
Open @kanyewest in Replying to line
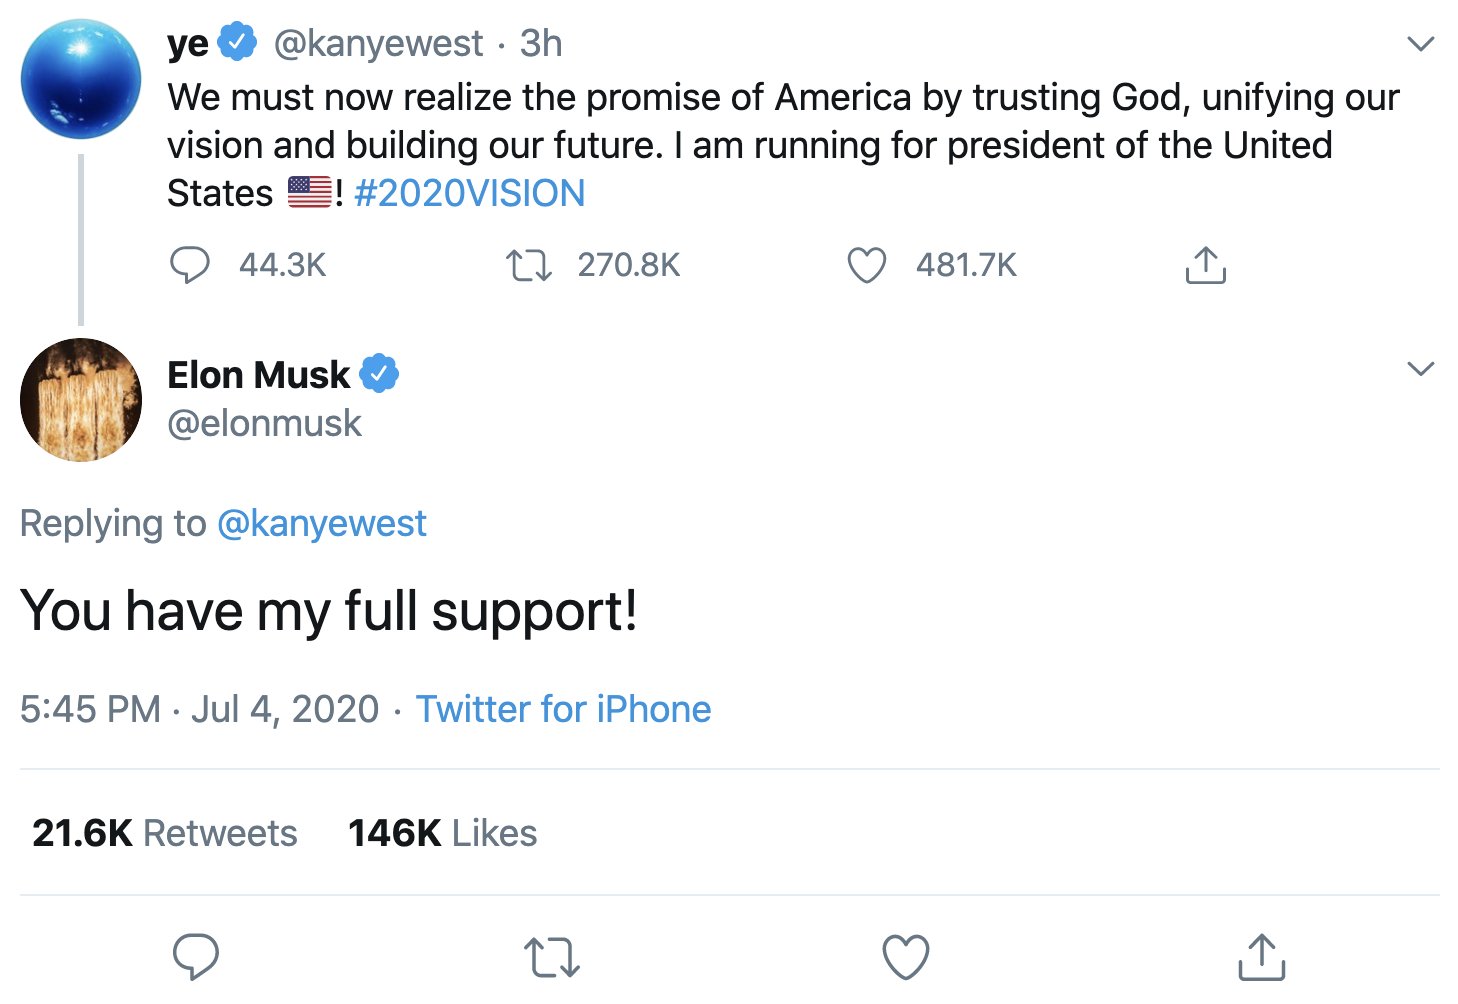321,524
